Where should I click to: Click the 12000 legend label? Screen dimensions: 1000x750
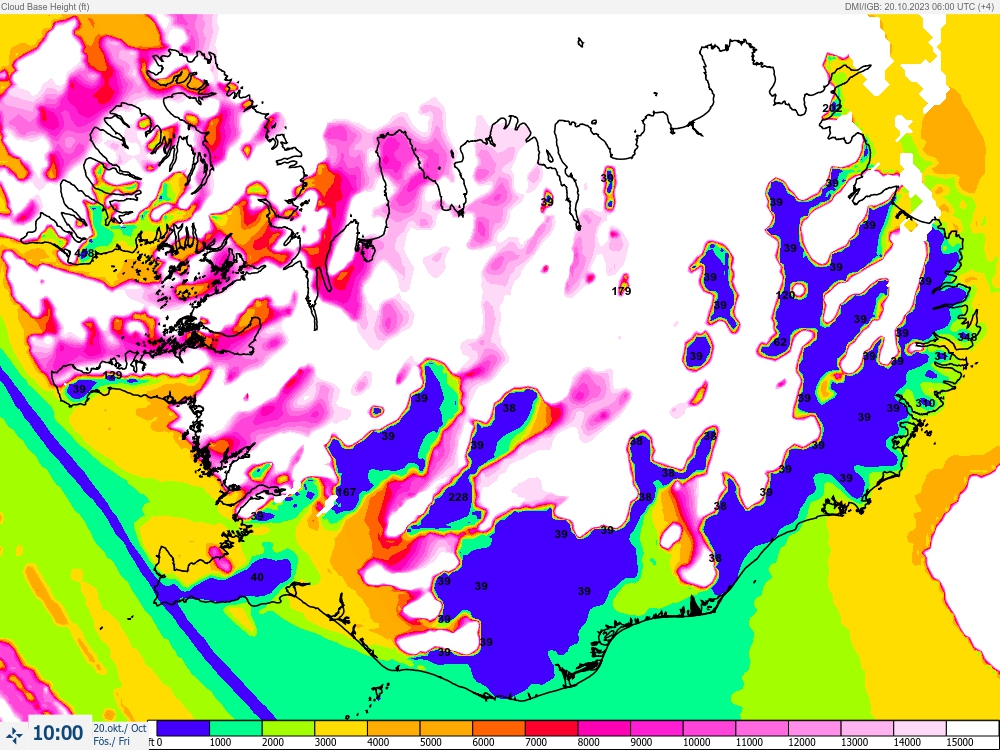(x=802, y=742)
